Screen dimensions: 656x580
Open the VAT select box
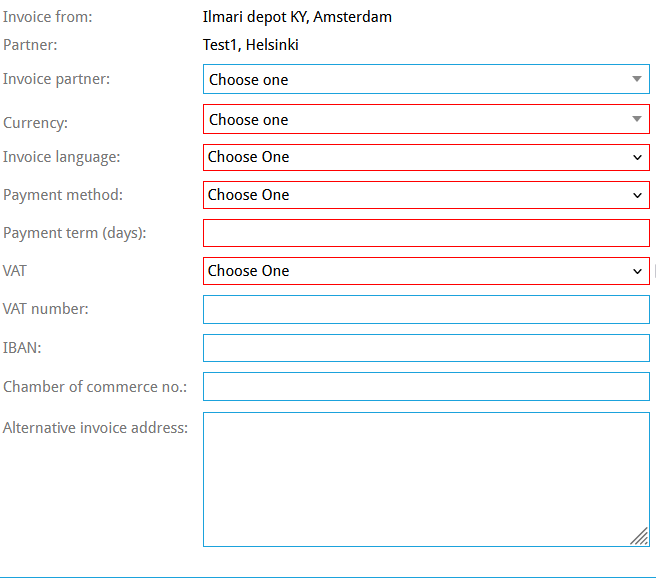pyautogui.click(x=426, y=271)
